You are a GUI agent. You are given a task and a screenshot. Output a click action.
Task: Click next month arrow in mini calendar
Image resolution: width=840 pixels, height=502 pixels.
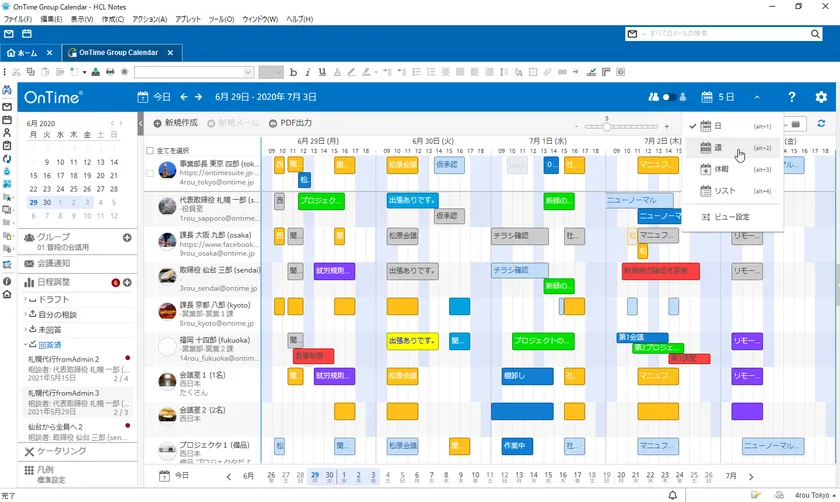(121, 123)
